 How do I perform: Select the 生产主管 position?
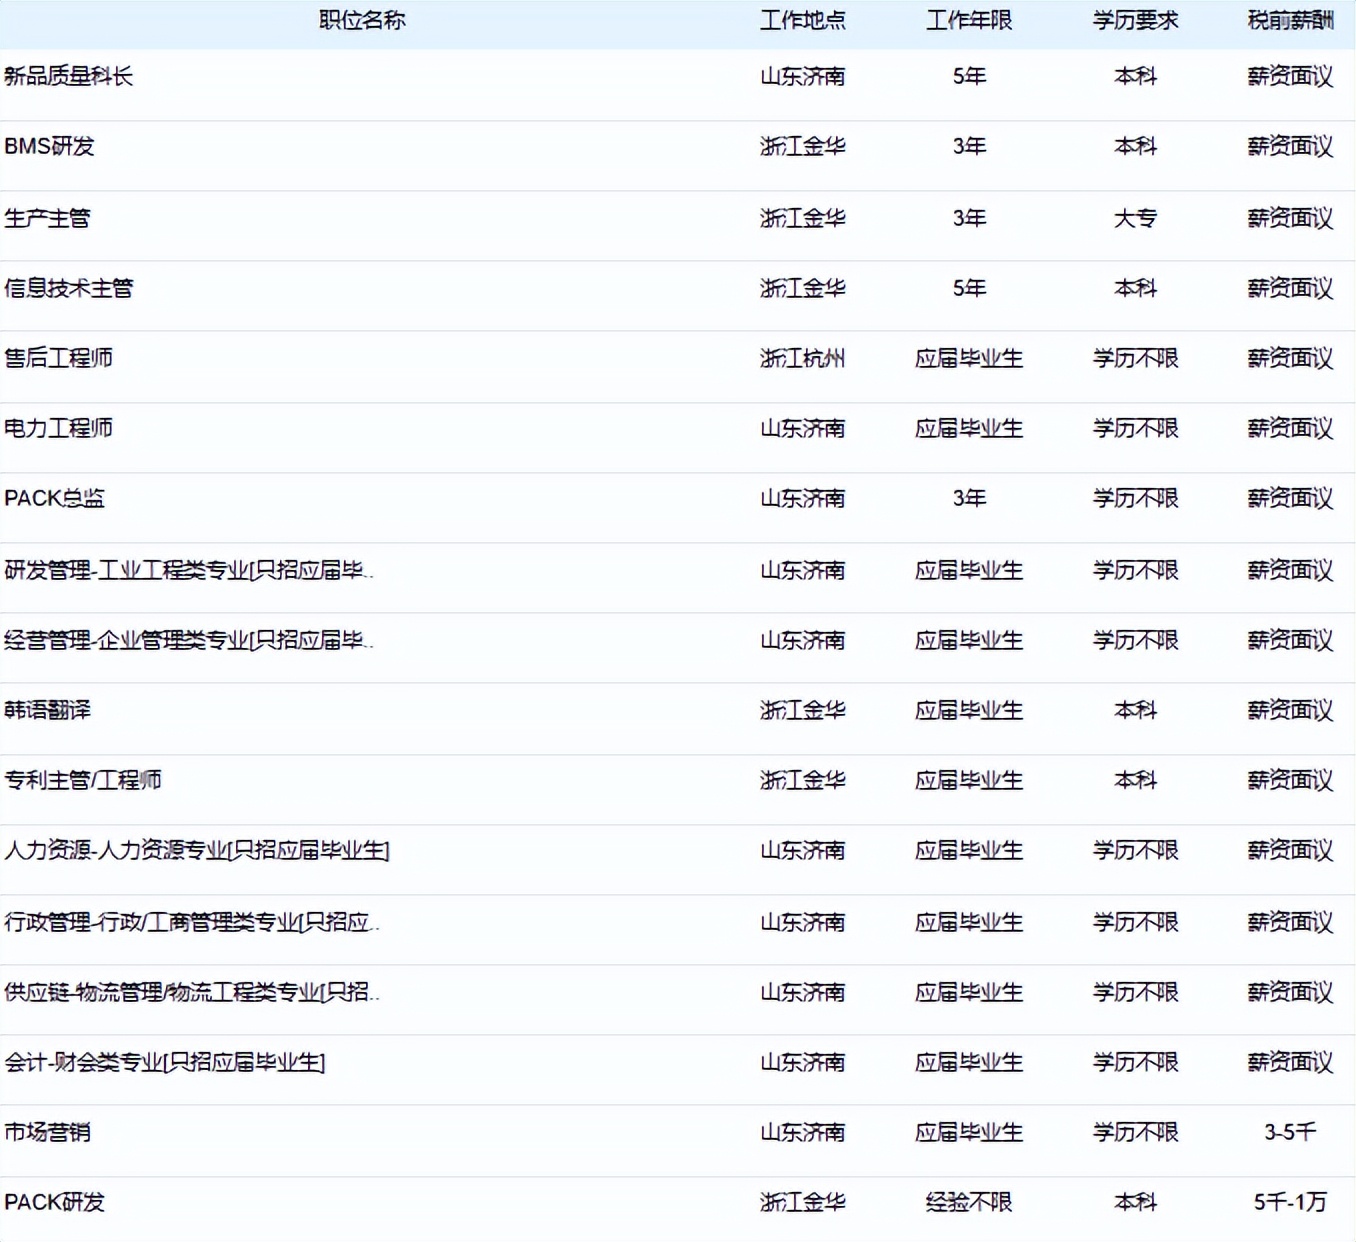point(45,218)
